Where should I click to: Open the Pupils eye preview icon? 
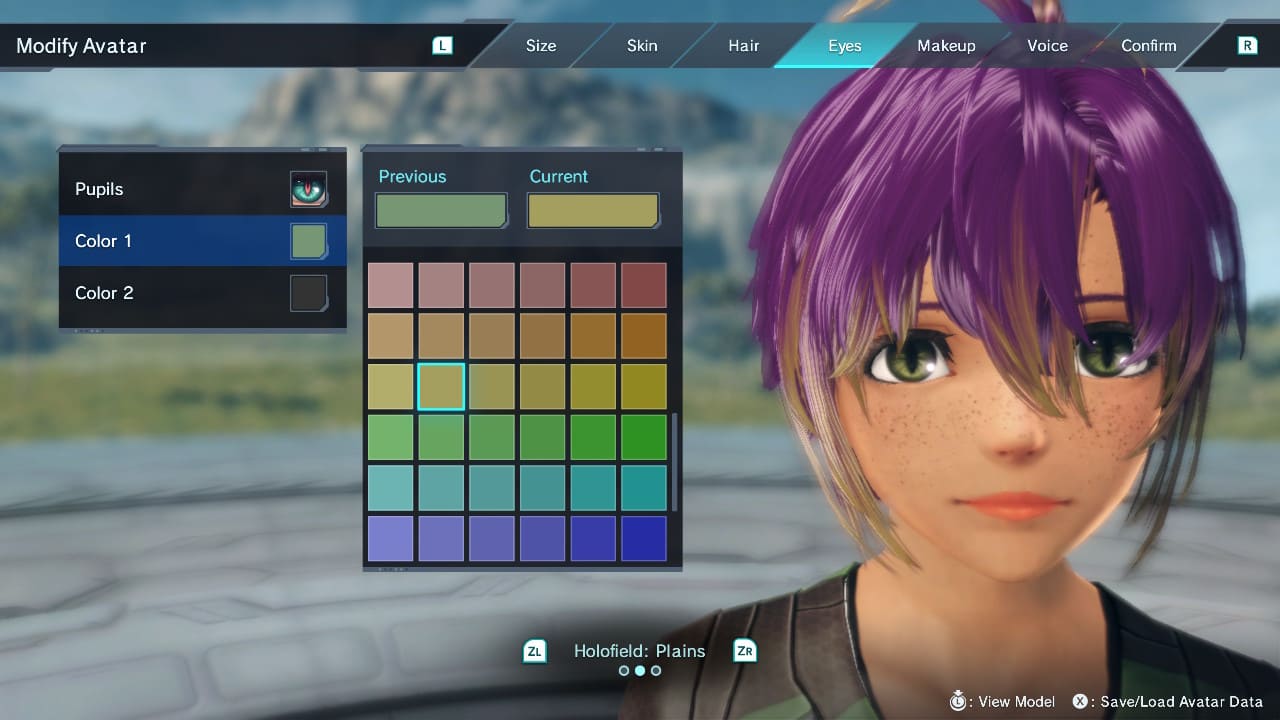pos(308,189)
